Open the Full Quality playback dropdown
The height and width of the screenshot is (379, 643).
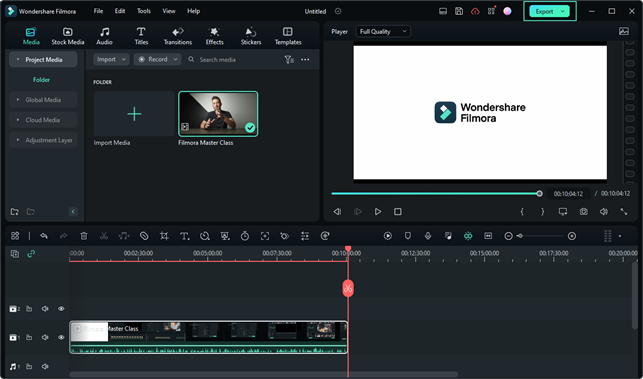click(x=383, y=32)
